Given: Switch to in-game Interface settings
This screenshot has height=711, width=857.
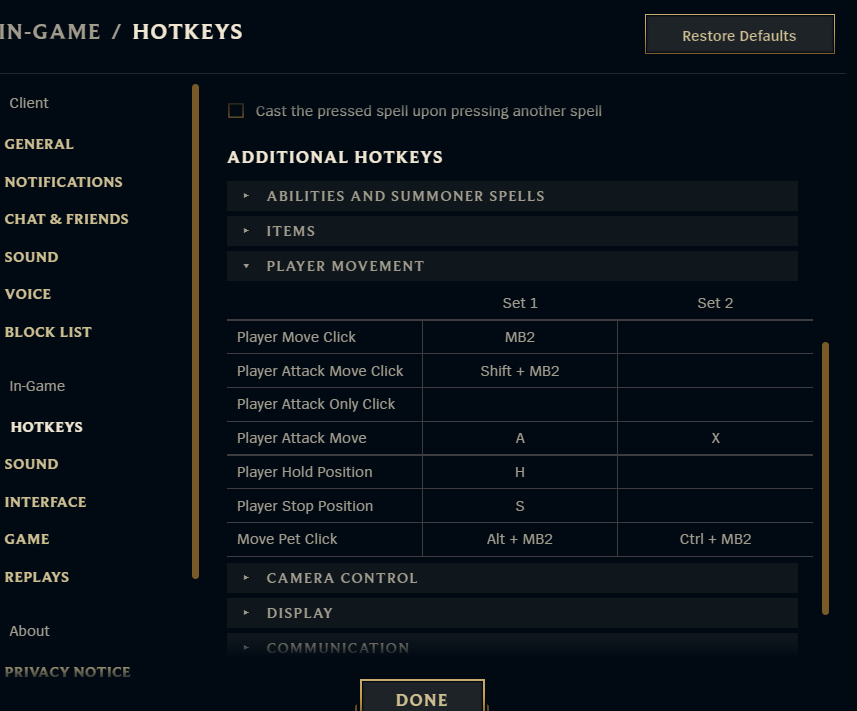Looking at the screenshot, I should [x=45, y=502].
